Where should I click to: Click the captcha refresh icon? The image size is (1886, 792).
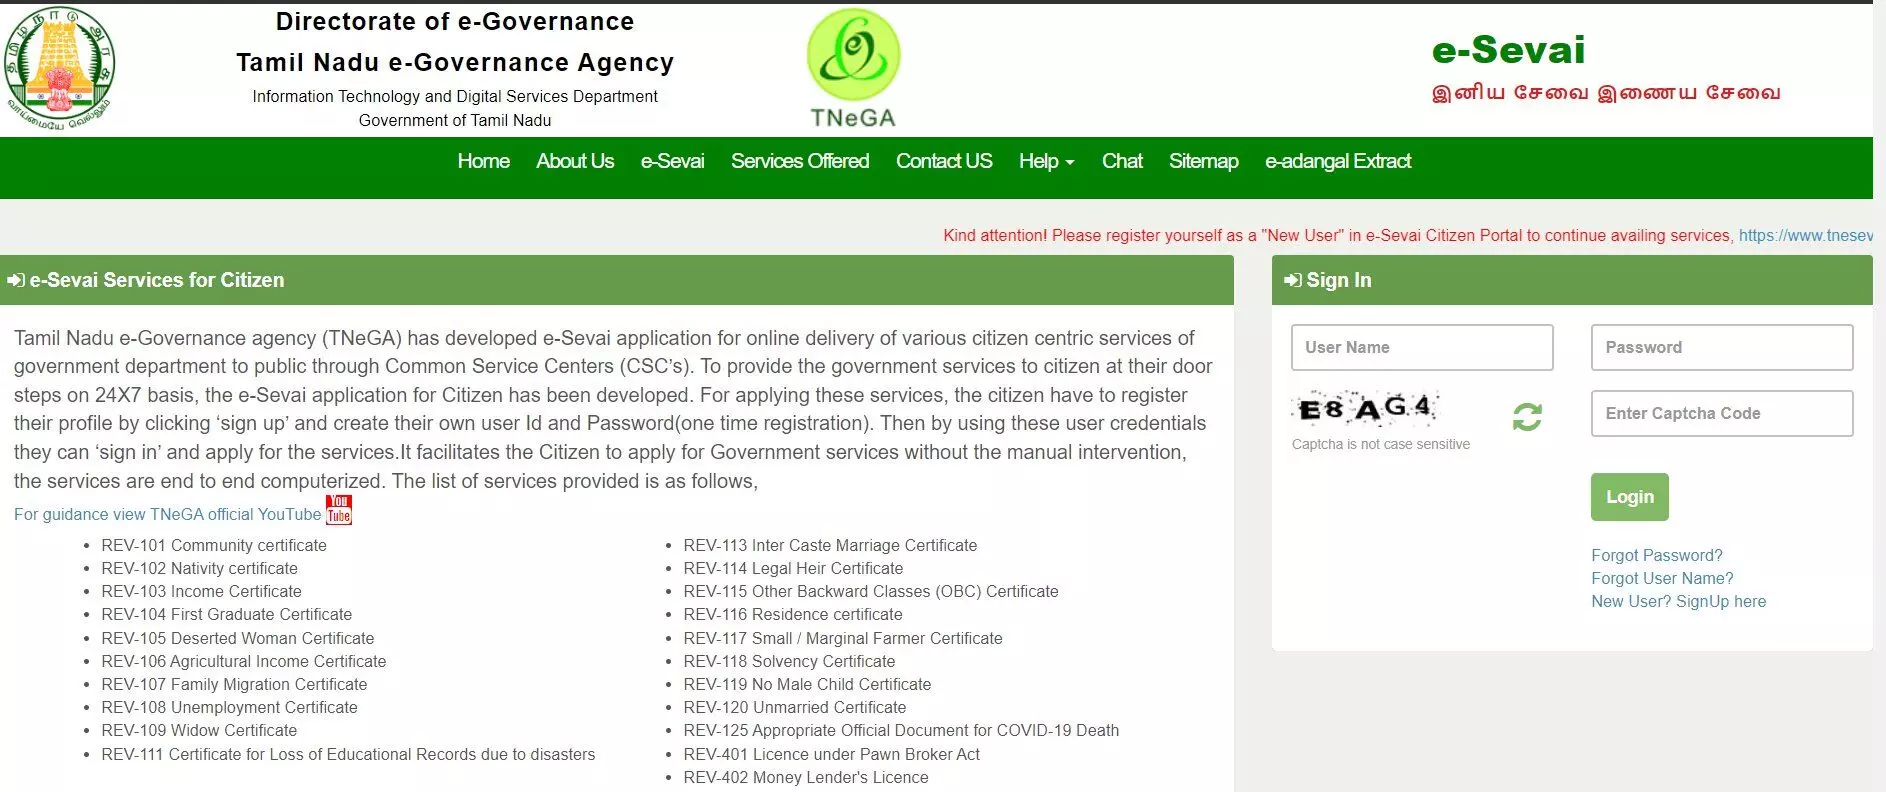[x=1526, y=416]
